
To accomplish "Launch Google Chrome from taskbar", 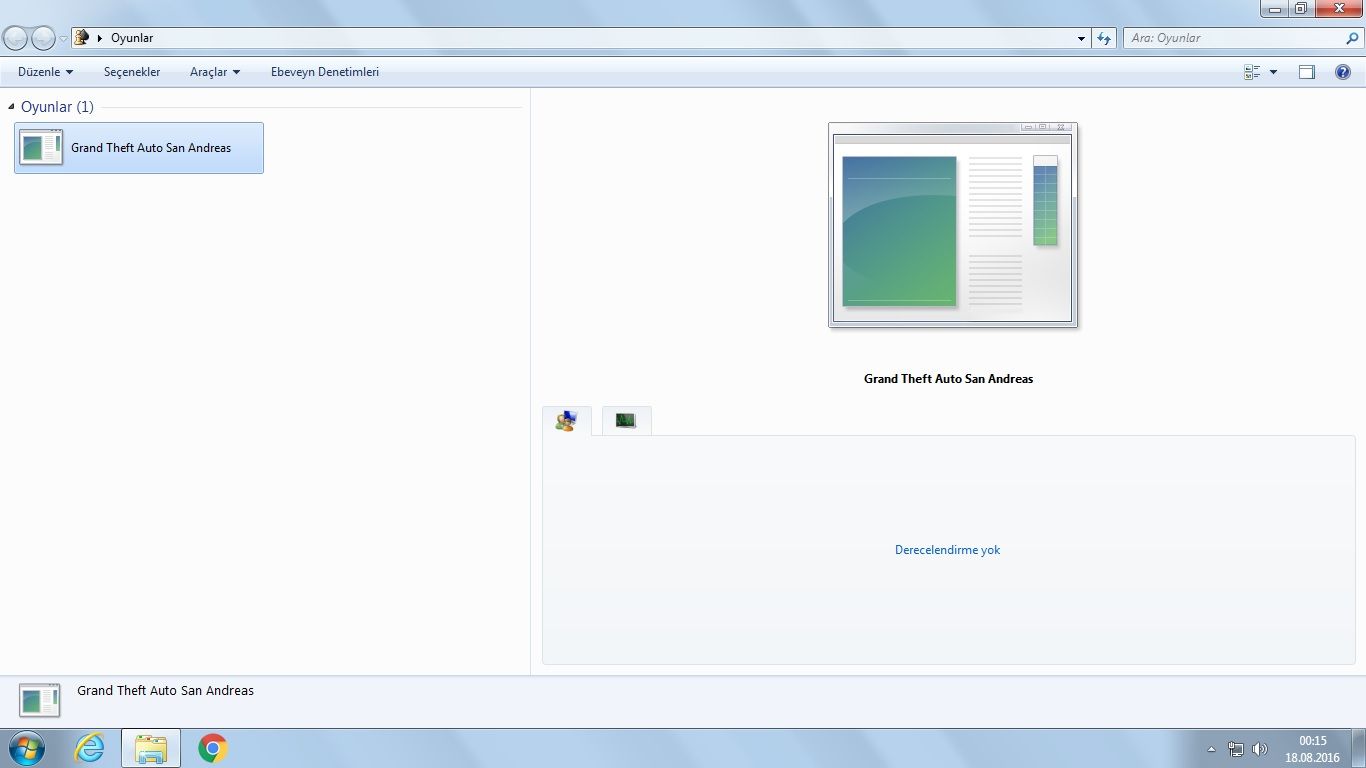I will [x=212, y=748].
